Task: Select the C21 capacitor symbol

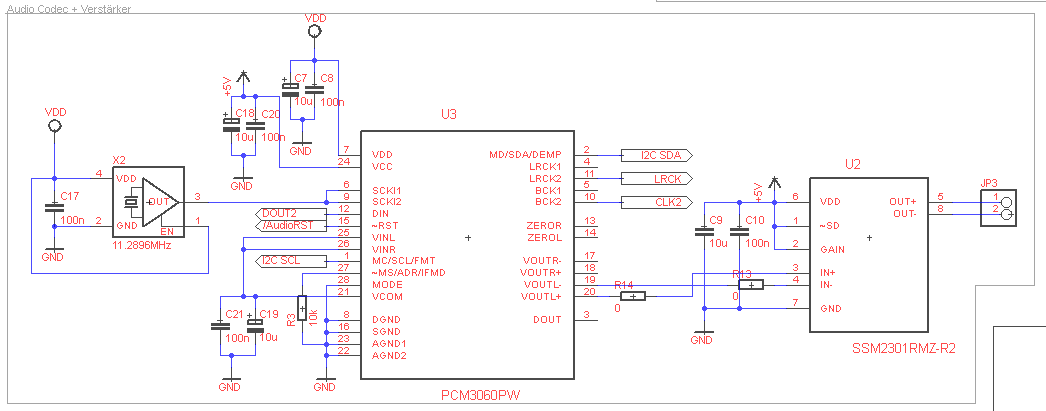Action: 218,326
